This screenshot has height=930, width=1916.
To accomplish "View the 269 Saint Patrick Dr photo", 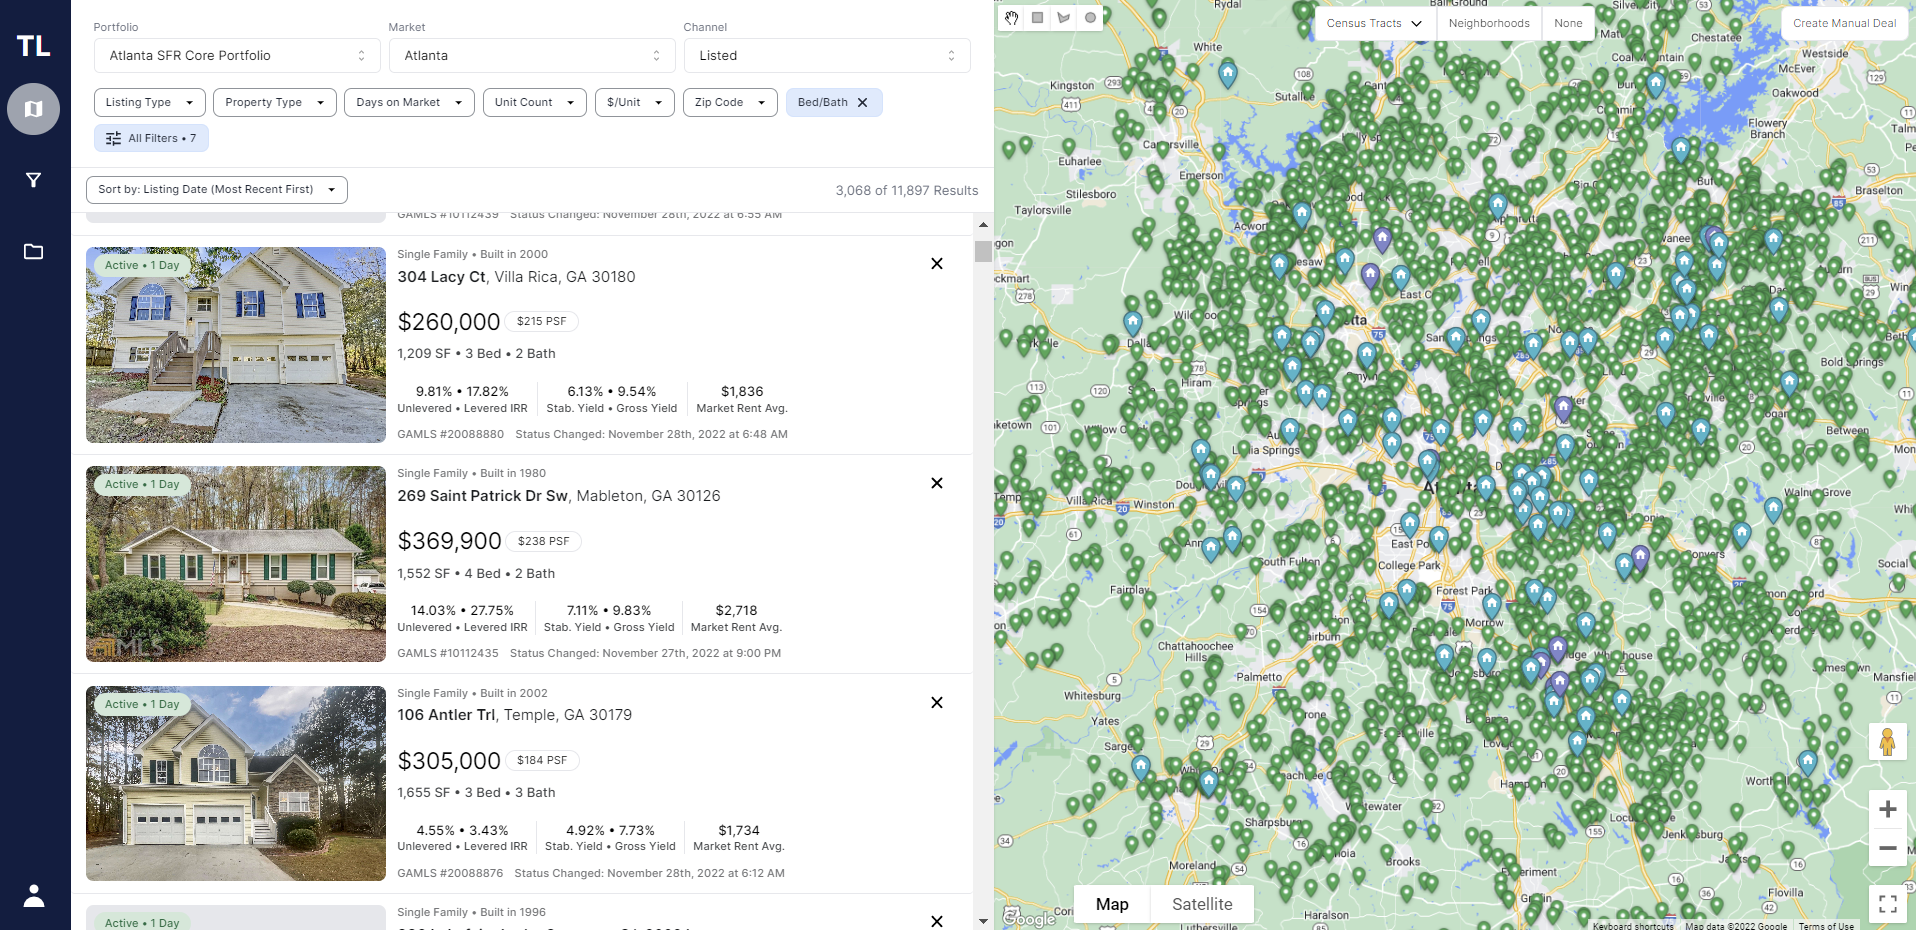I will pos(236,564).
